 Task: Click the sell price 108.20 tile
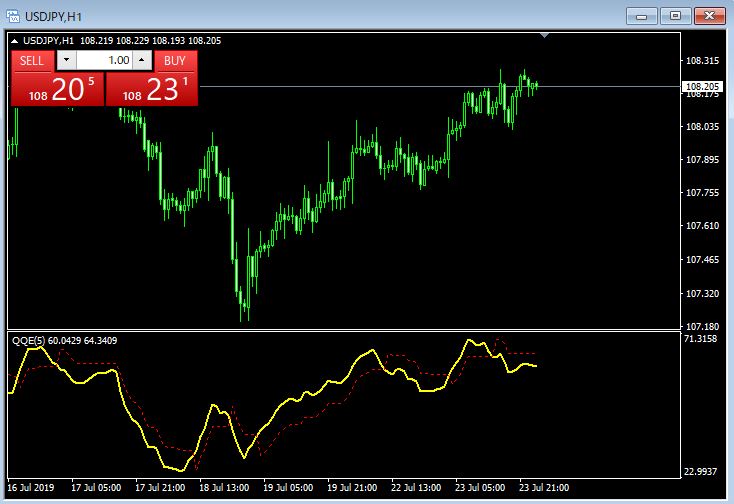pyautogui.click(x=58, y=89)
